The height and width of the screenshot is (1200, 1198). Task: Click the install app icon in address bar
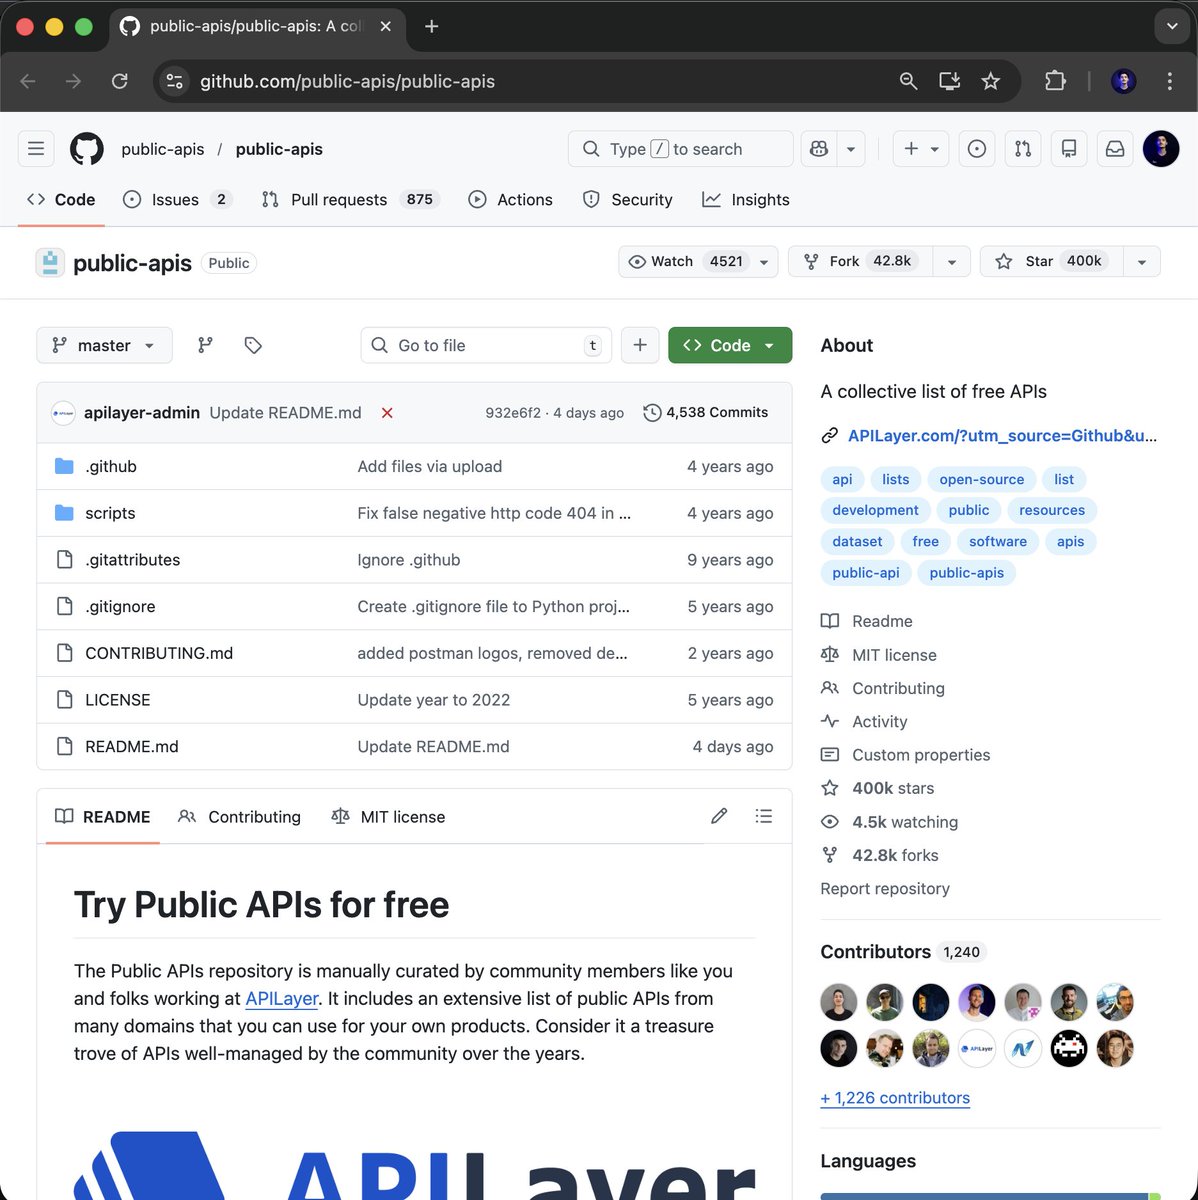[949, 81]
